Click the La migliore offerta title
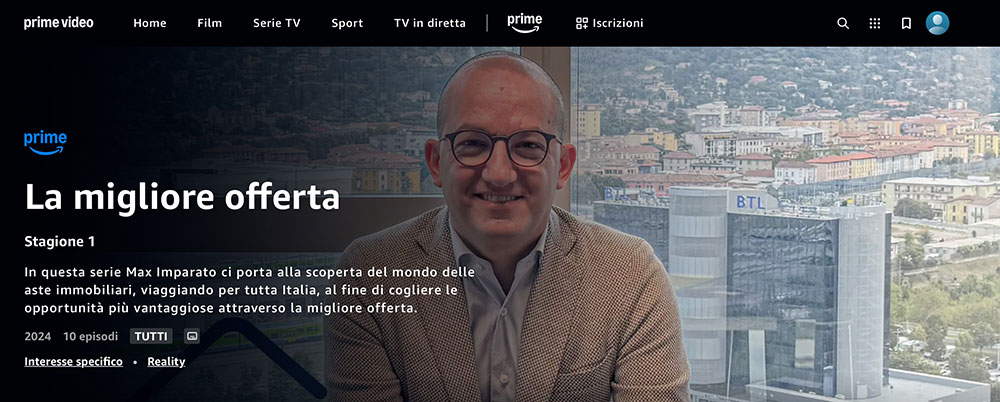 (x=182, y=197)
